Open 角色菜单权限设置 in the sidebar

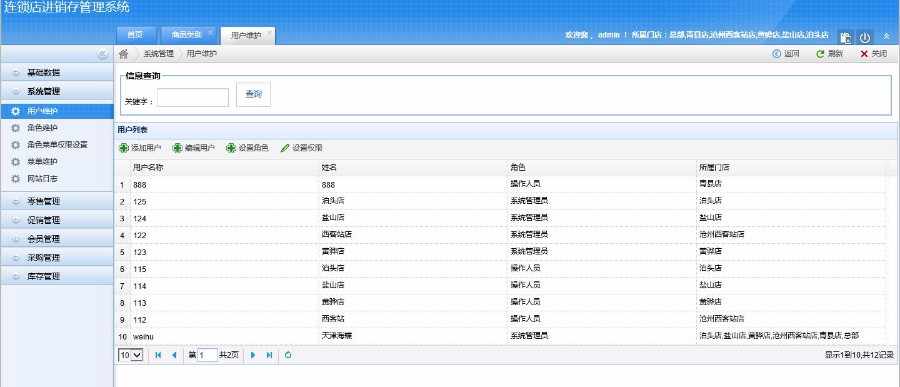(x=57, y=145)
